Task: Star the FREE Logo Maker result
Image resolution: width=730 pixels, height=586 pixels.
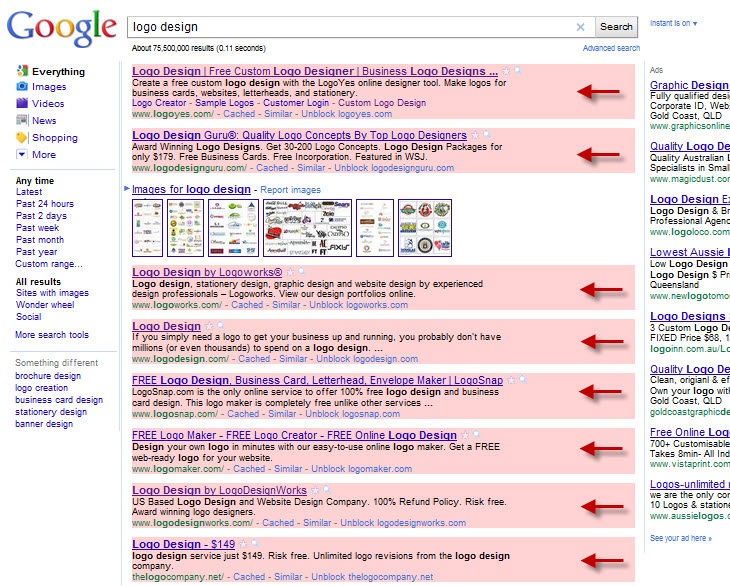Action: coord(465,435)
